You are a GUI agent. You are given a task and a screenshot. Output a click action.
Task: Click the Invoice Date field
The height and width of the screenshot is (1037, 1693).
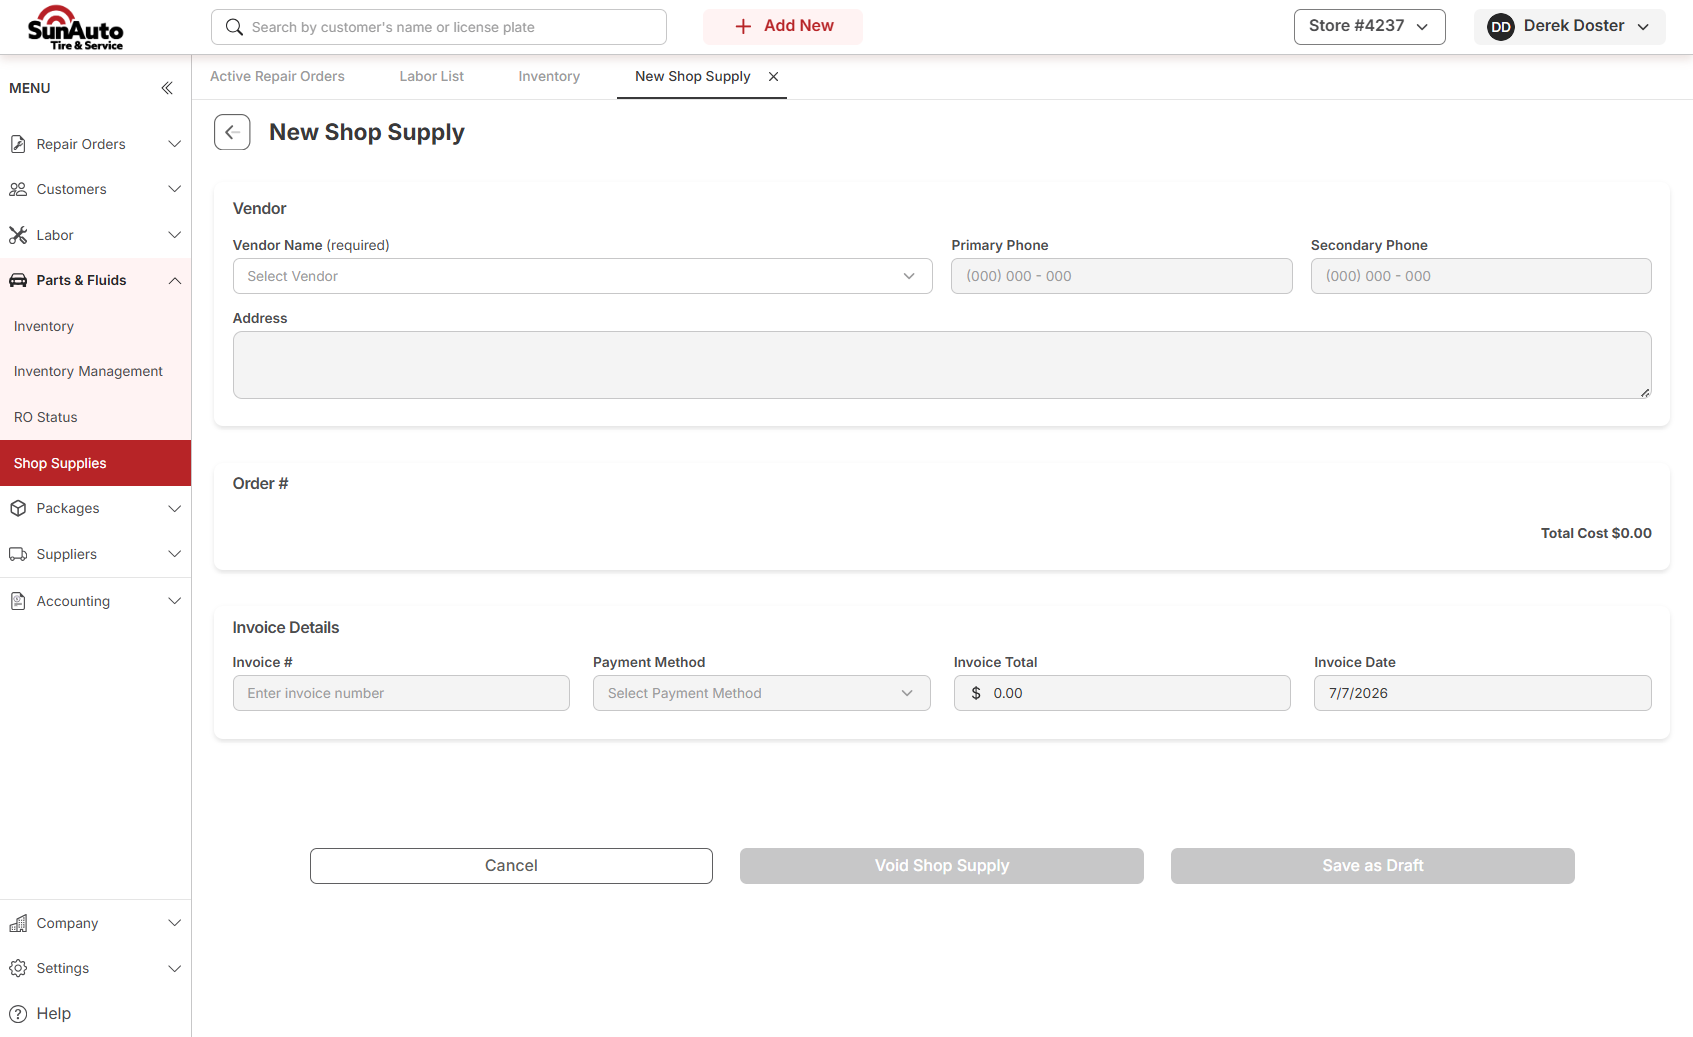(1482, 693)
